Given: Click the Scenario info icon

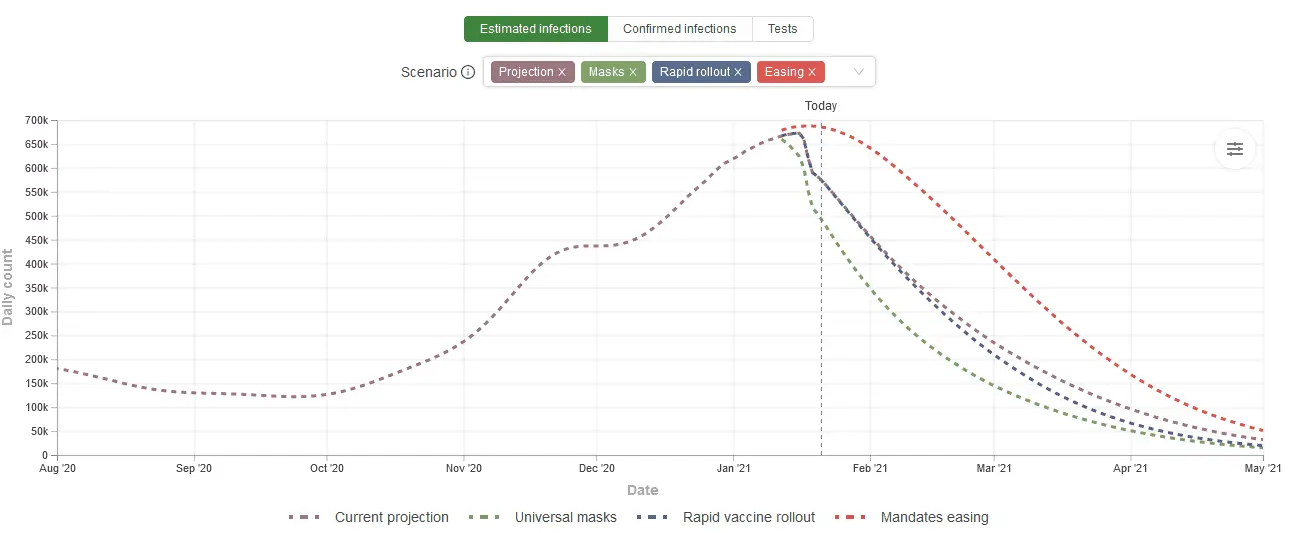Looking at the screenshot, I should (x=467, y=72).
